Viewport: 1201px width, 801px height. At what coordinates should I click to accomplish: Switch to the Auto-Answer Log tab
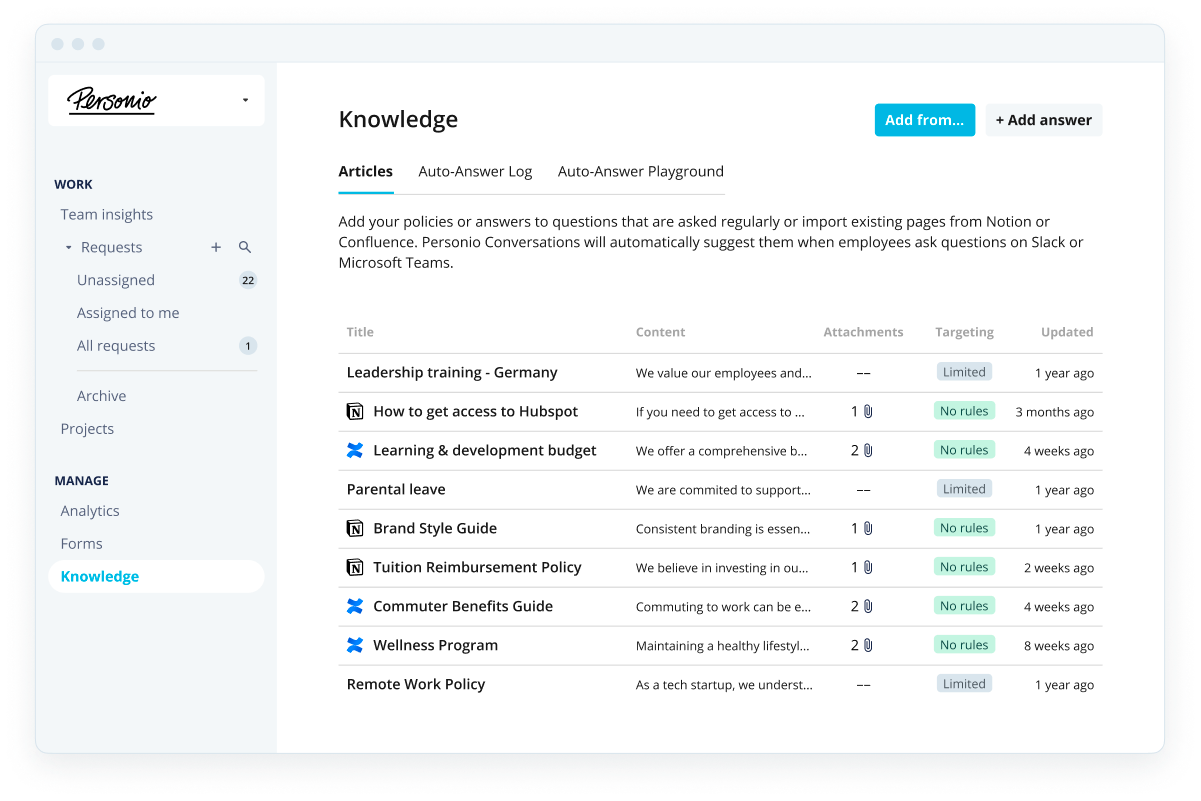tap(475, 171)
